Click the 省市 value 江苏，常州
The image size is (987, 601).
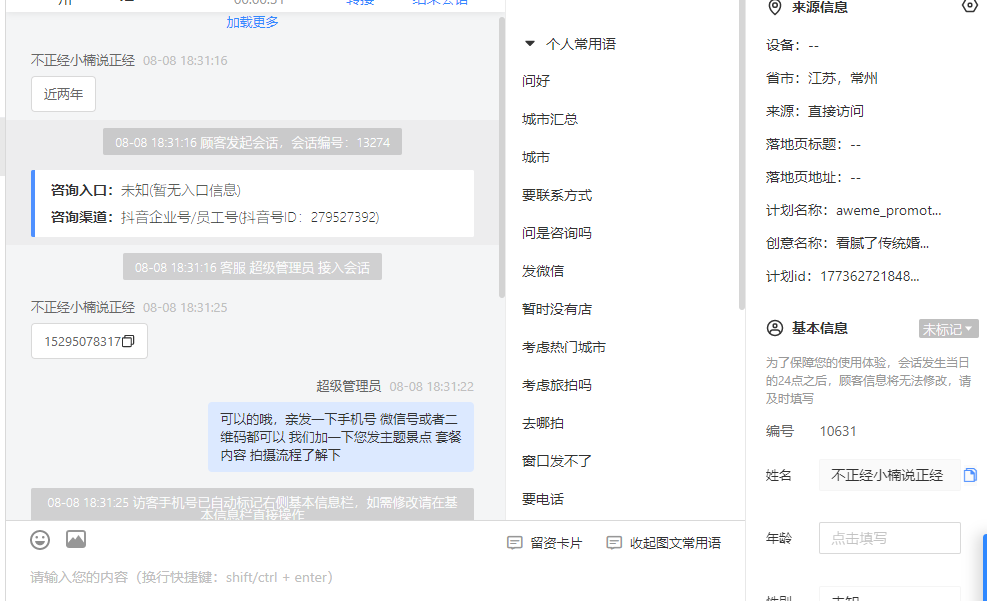point(843,79)
